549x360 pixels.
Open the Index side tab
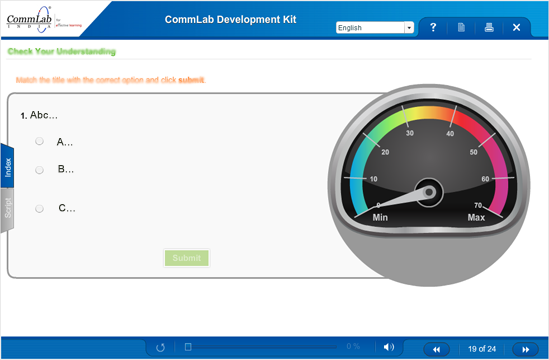tap(8, 167)
